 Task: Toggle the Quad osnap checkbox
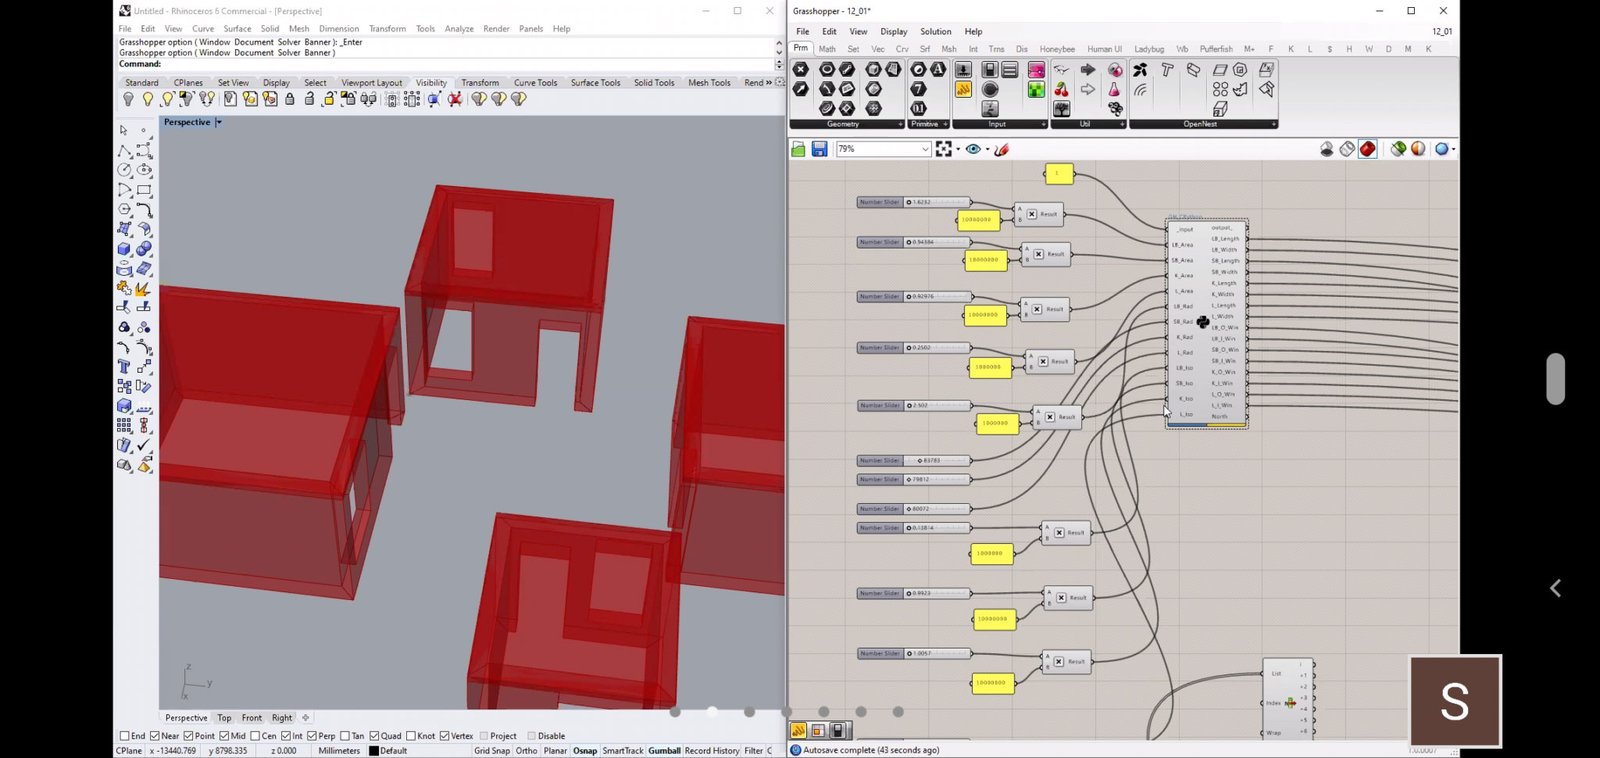pos(375,736)
